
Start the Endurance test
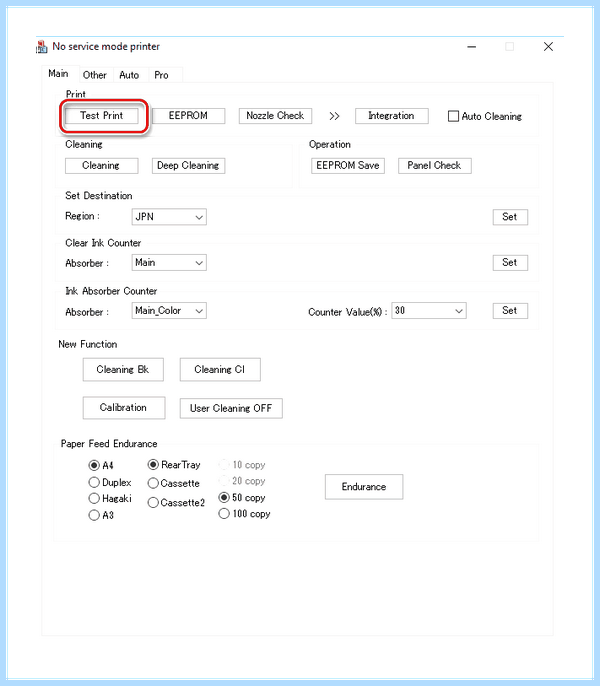coord(364,487)
